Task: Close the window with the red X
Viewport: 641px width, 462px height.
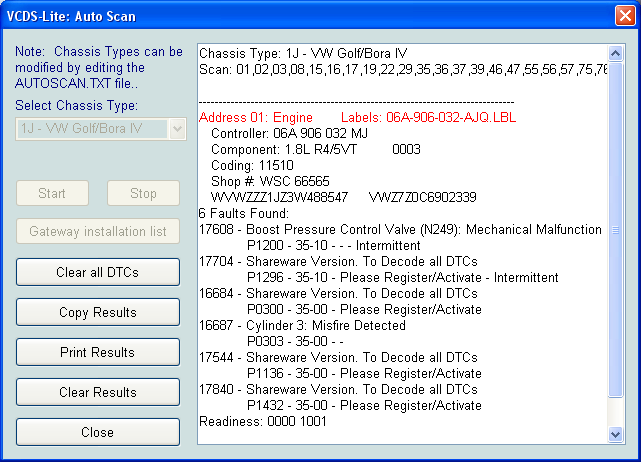Action: tap(625, 16)
